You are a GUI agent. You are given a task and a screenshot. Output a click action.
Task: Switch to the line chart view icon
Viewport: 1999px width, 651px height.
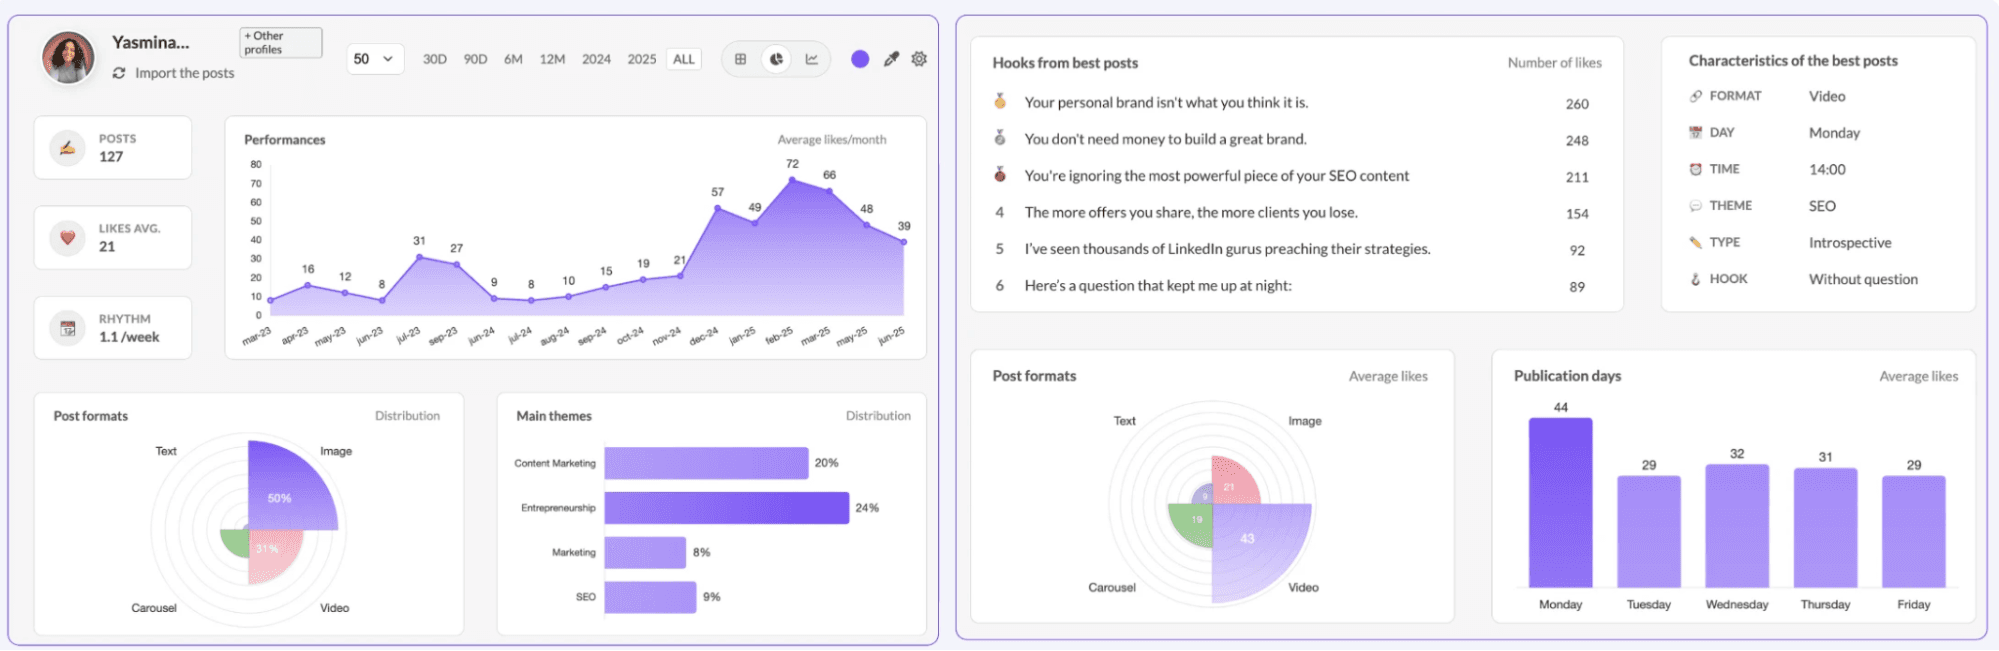click(x=812, y=59)
